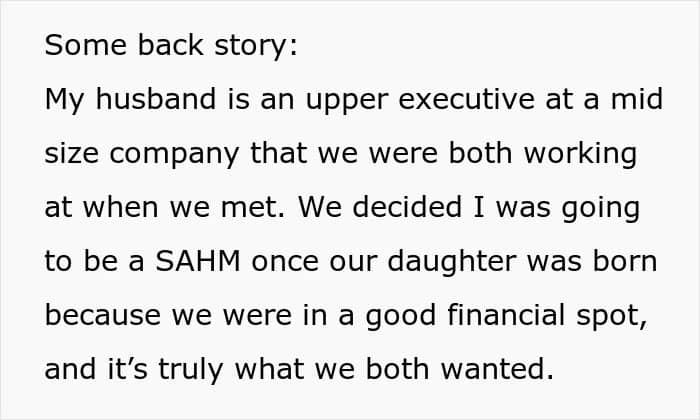This screenshot has height=420, width=700.
Task: Click the word 'size' starting the third line
Action: coord(71,153)
